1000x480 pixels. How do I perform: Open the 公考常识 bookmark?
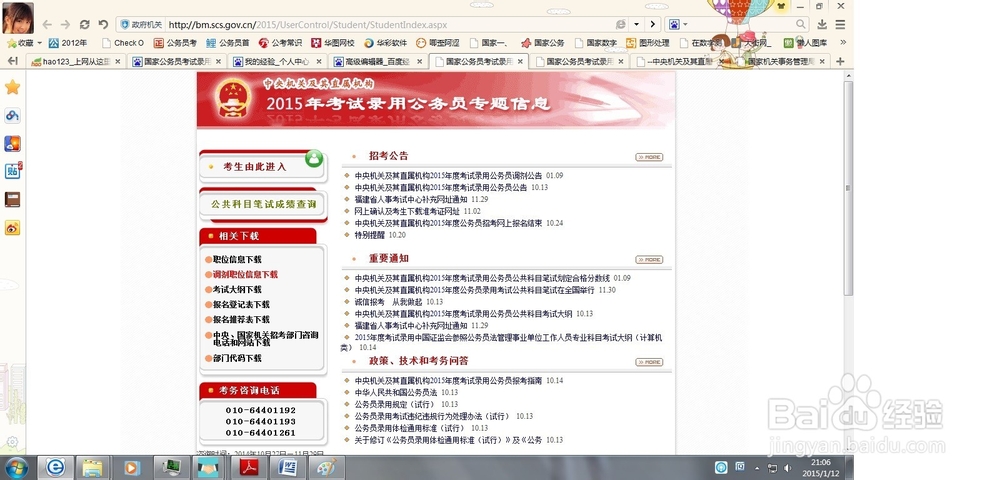pos(281,43)
